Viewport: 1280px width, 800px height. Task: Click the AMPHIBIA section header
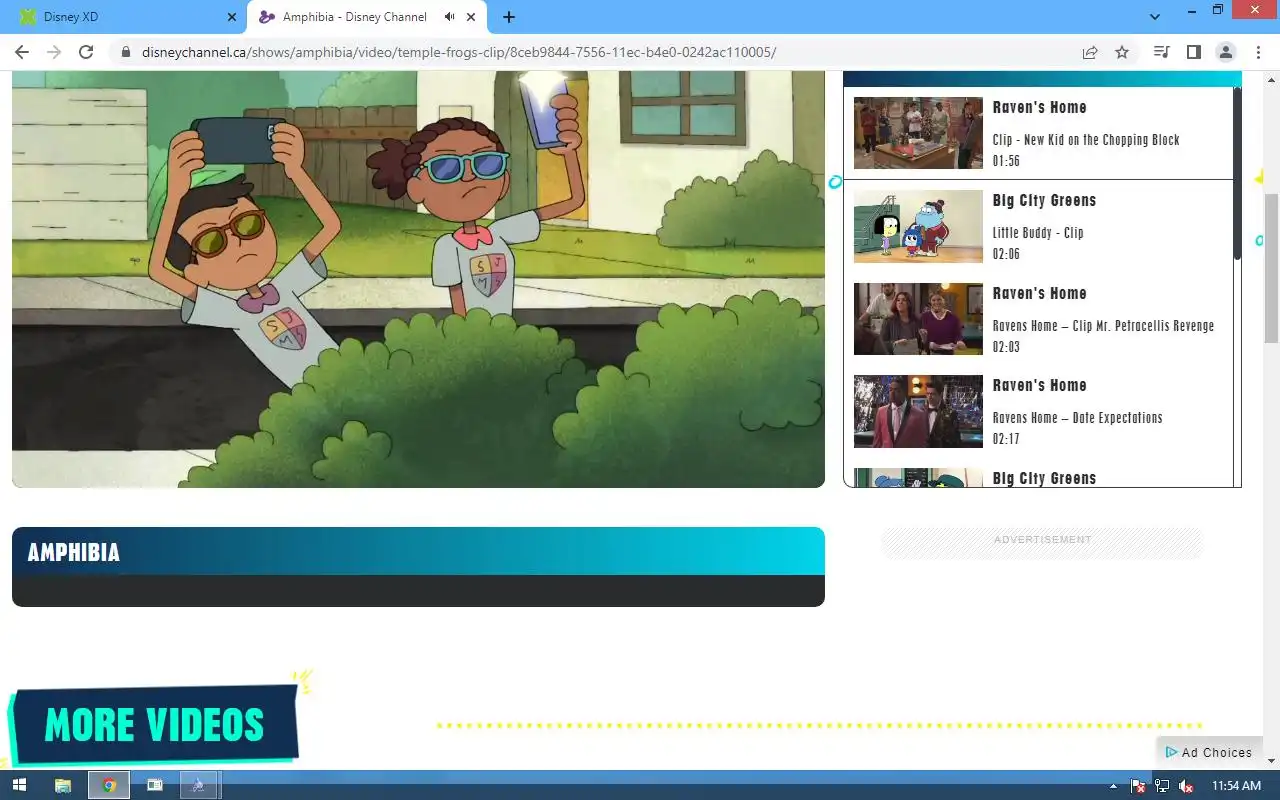coord(418,551)
